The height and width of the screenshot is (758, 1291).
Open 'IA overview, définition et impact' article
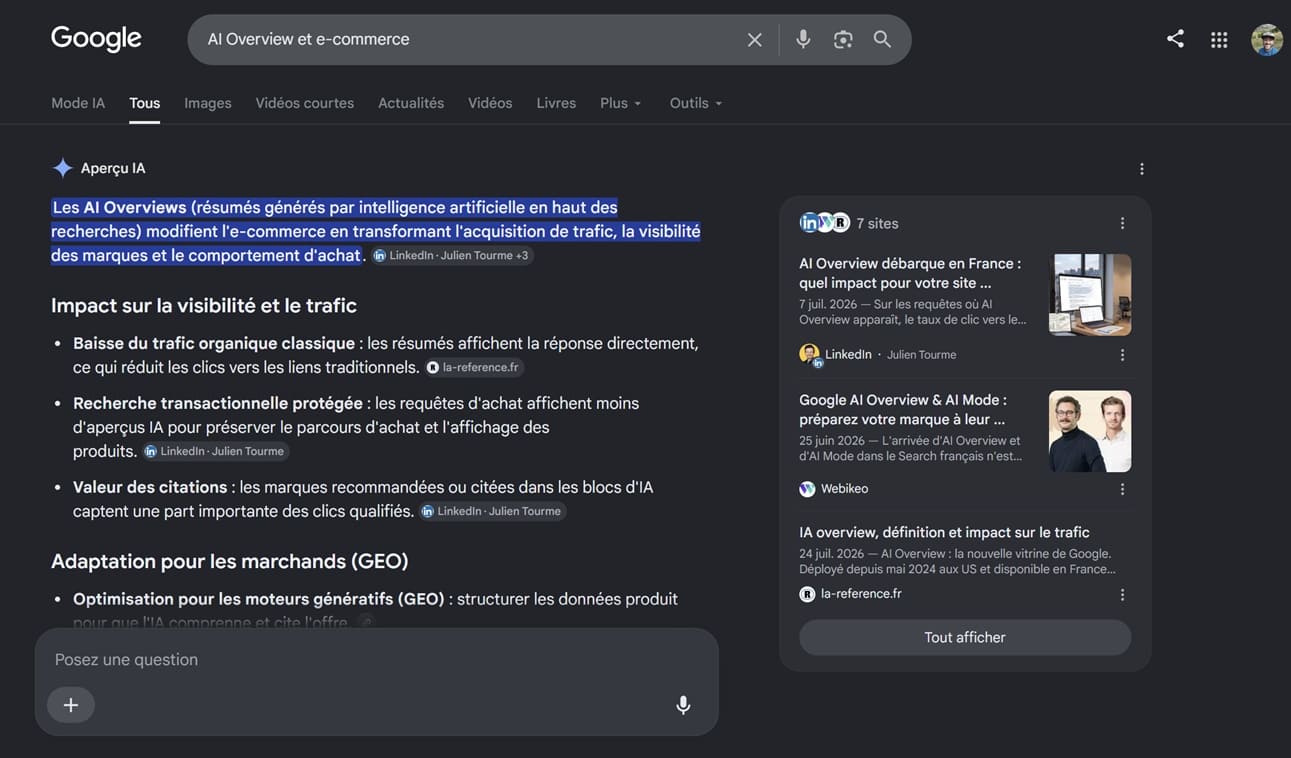(944, 532)
